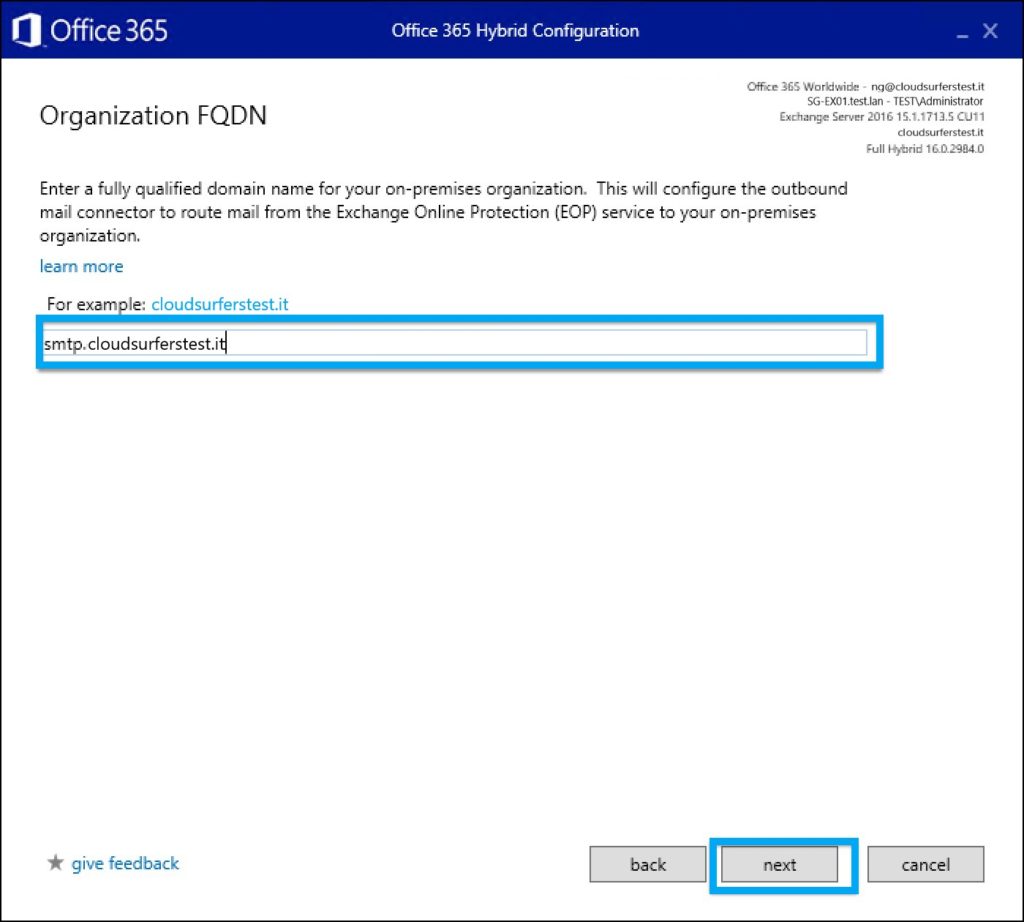Image resolution: width=1024 pixels, height=922 pixels.
Task: Click the Office 365 Worldwide account line
Action: coord(865,86)
